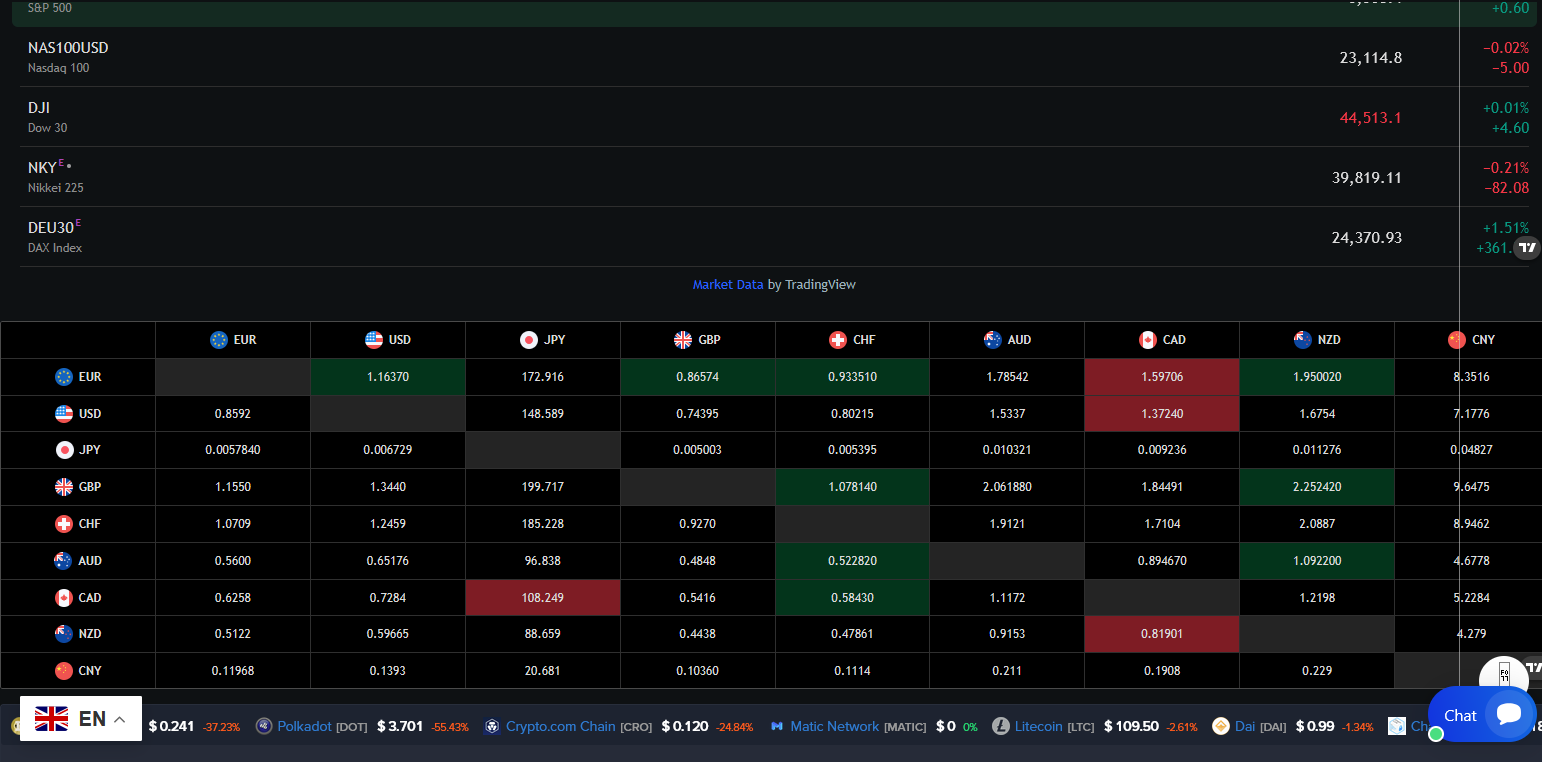Click the Crypto.com Chain coin icon

492,726
